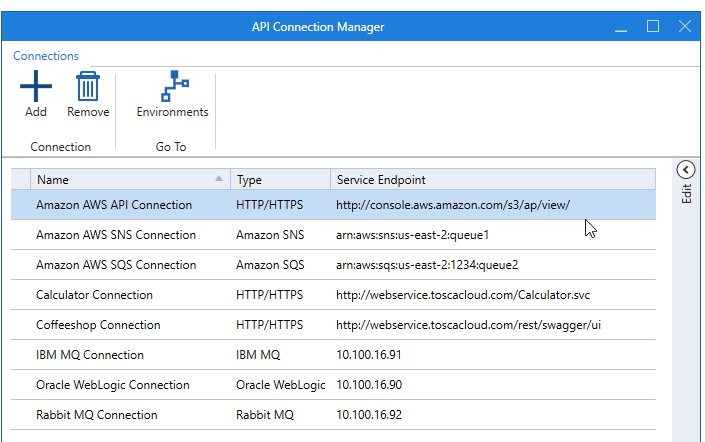This screenshot has width=705, height=442.
Task: Maximize the API Connection Manager window
Action: point(653,27)
